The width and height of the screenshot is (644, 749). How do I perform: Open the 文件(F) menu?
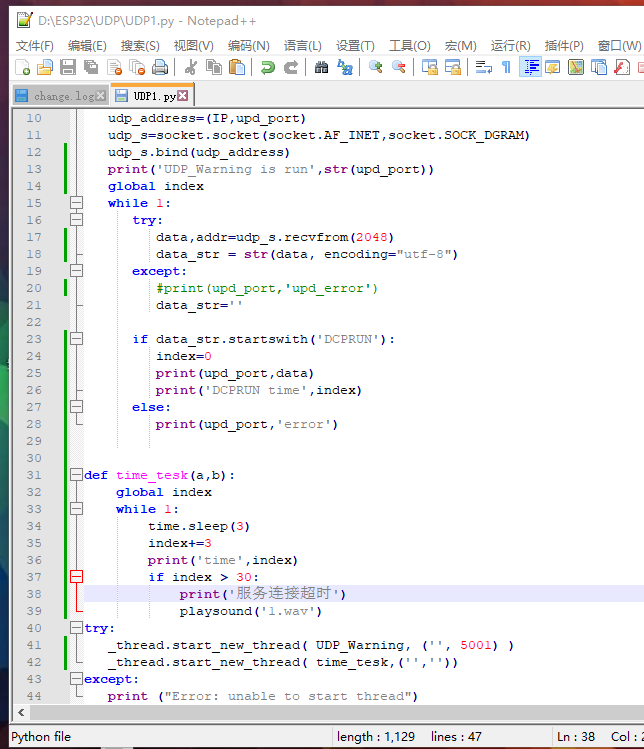[34, 45]
